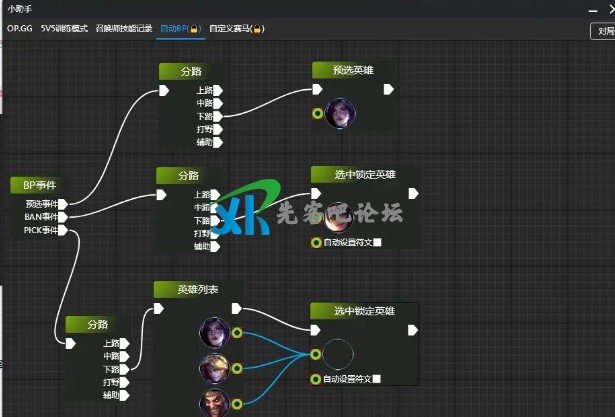Click the 对局 button at top right
This screenshot has height=417, width=615.
tap(603, 31)
